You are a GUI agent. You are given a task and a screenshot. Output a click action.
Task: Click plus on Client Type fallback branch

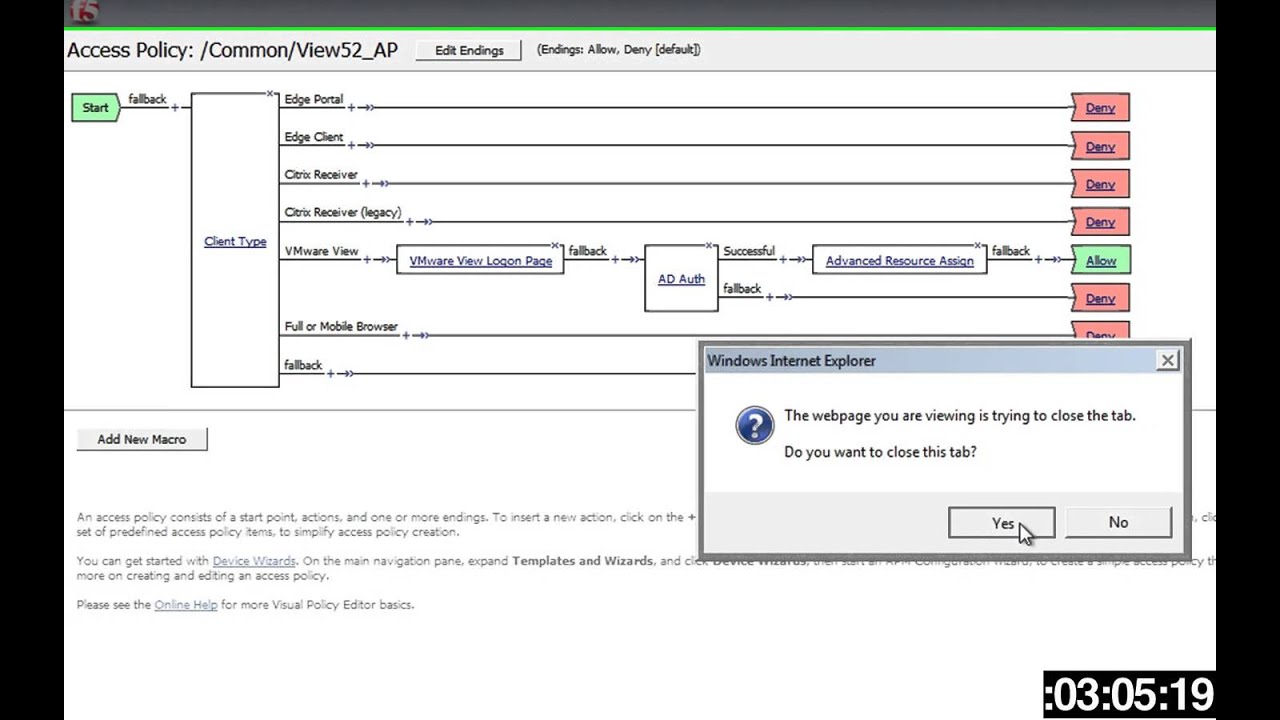point(331,373)
